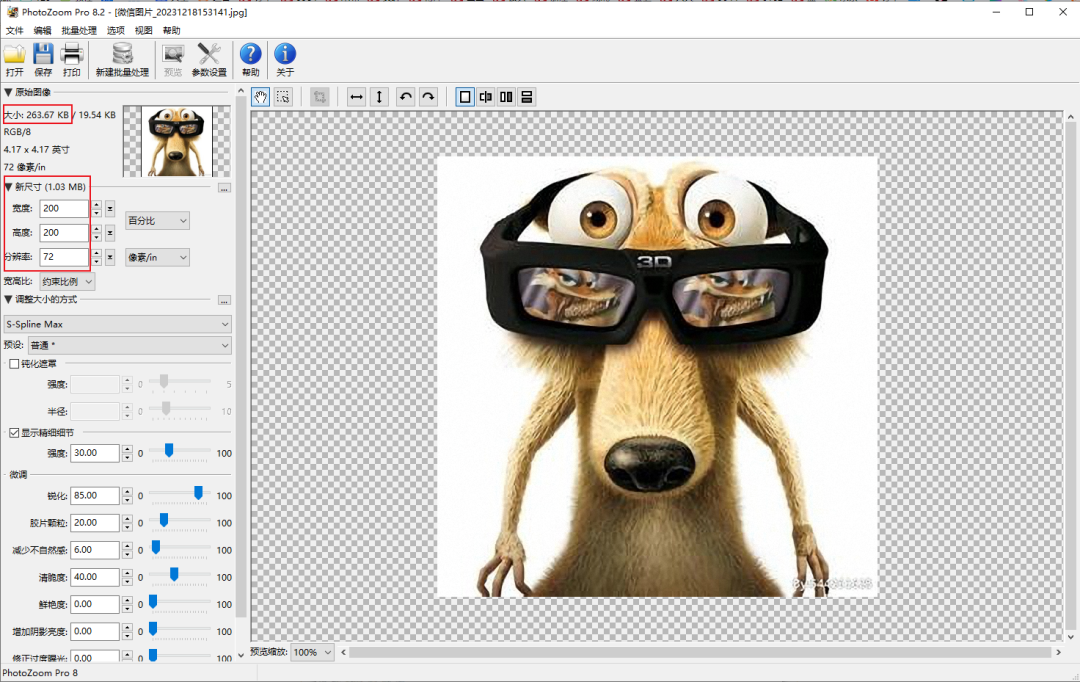Decrease the 高度 value with down arrow
This screenshot has height=682, width=1080.
click(96, 237)
